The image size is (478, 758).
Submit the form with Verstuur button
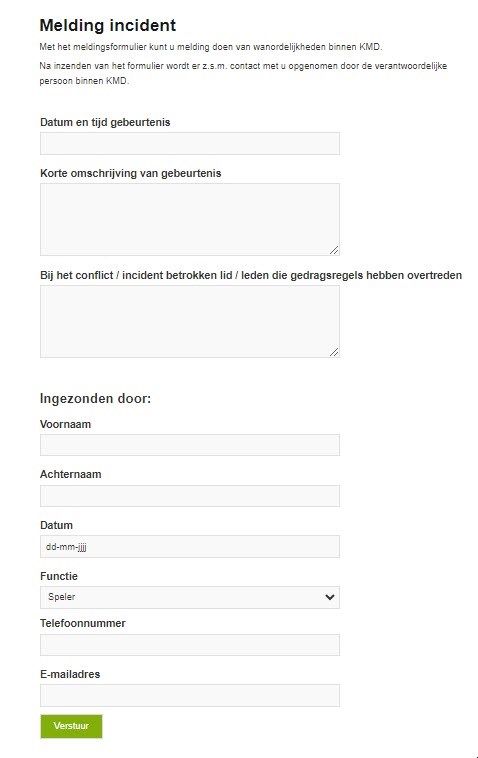(x=72, y=726)
